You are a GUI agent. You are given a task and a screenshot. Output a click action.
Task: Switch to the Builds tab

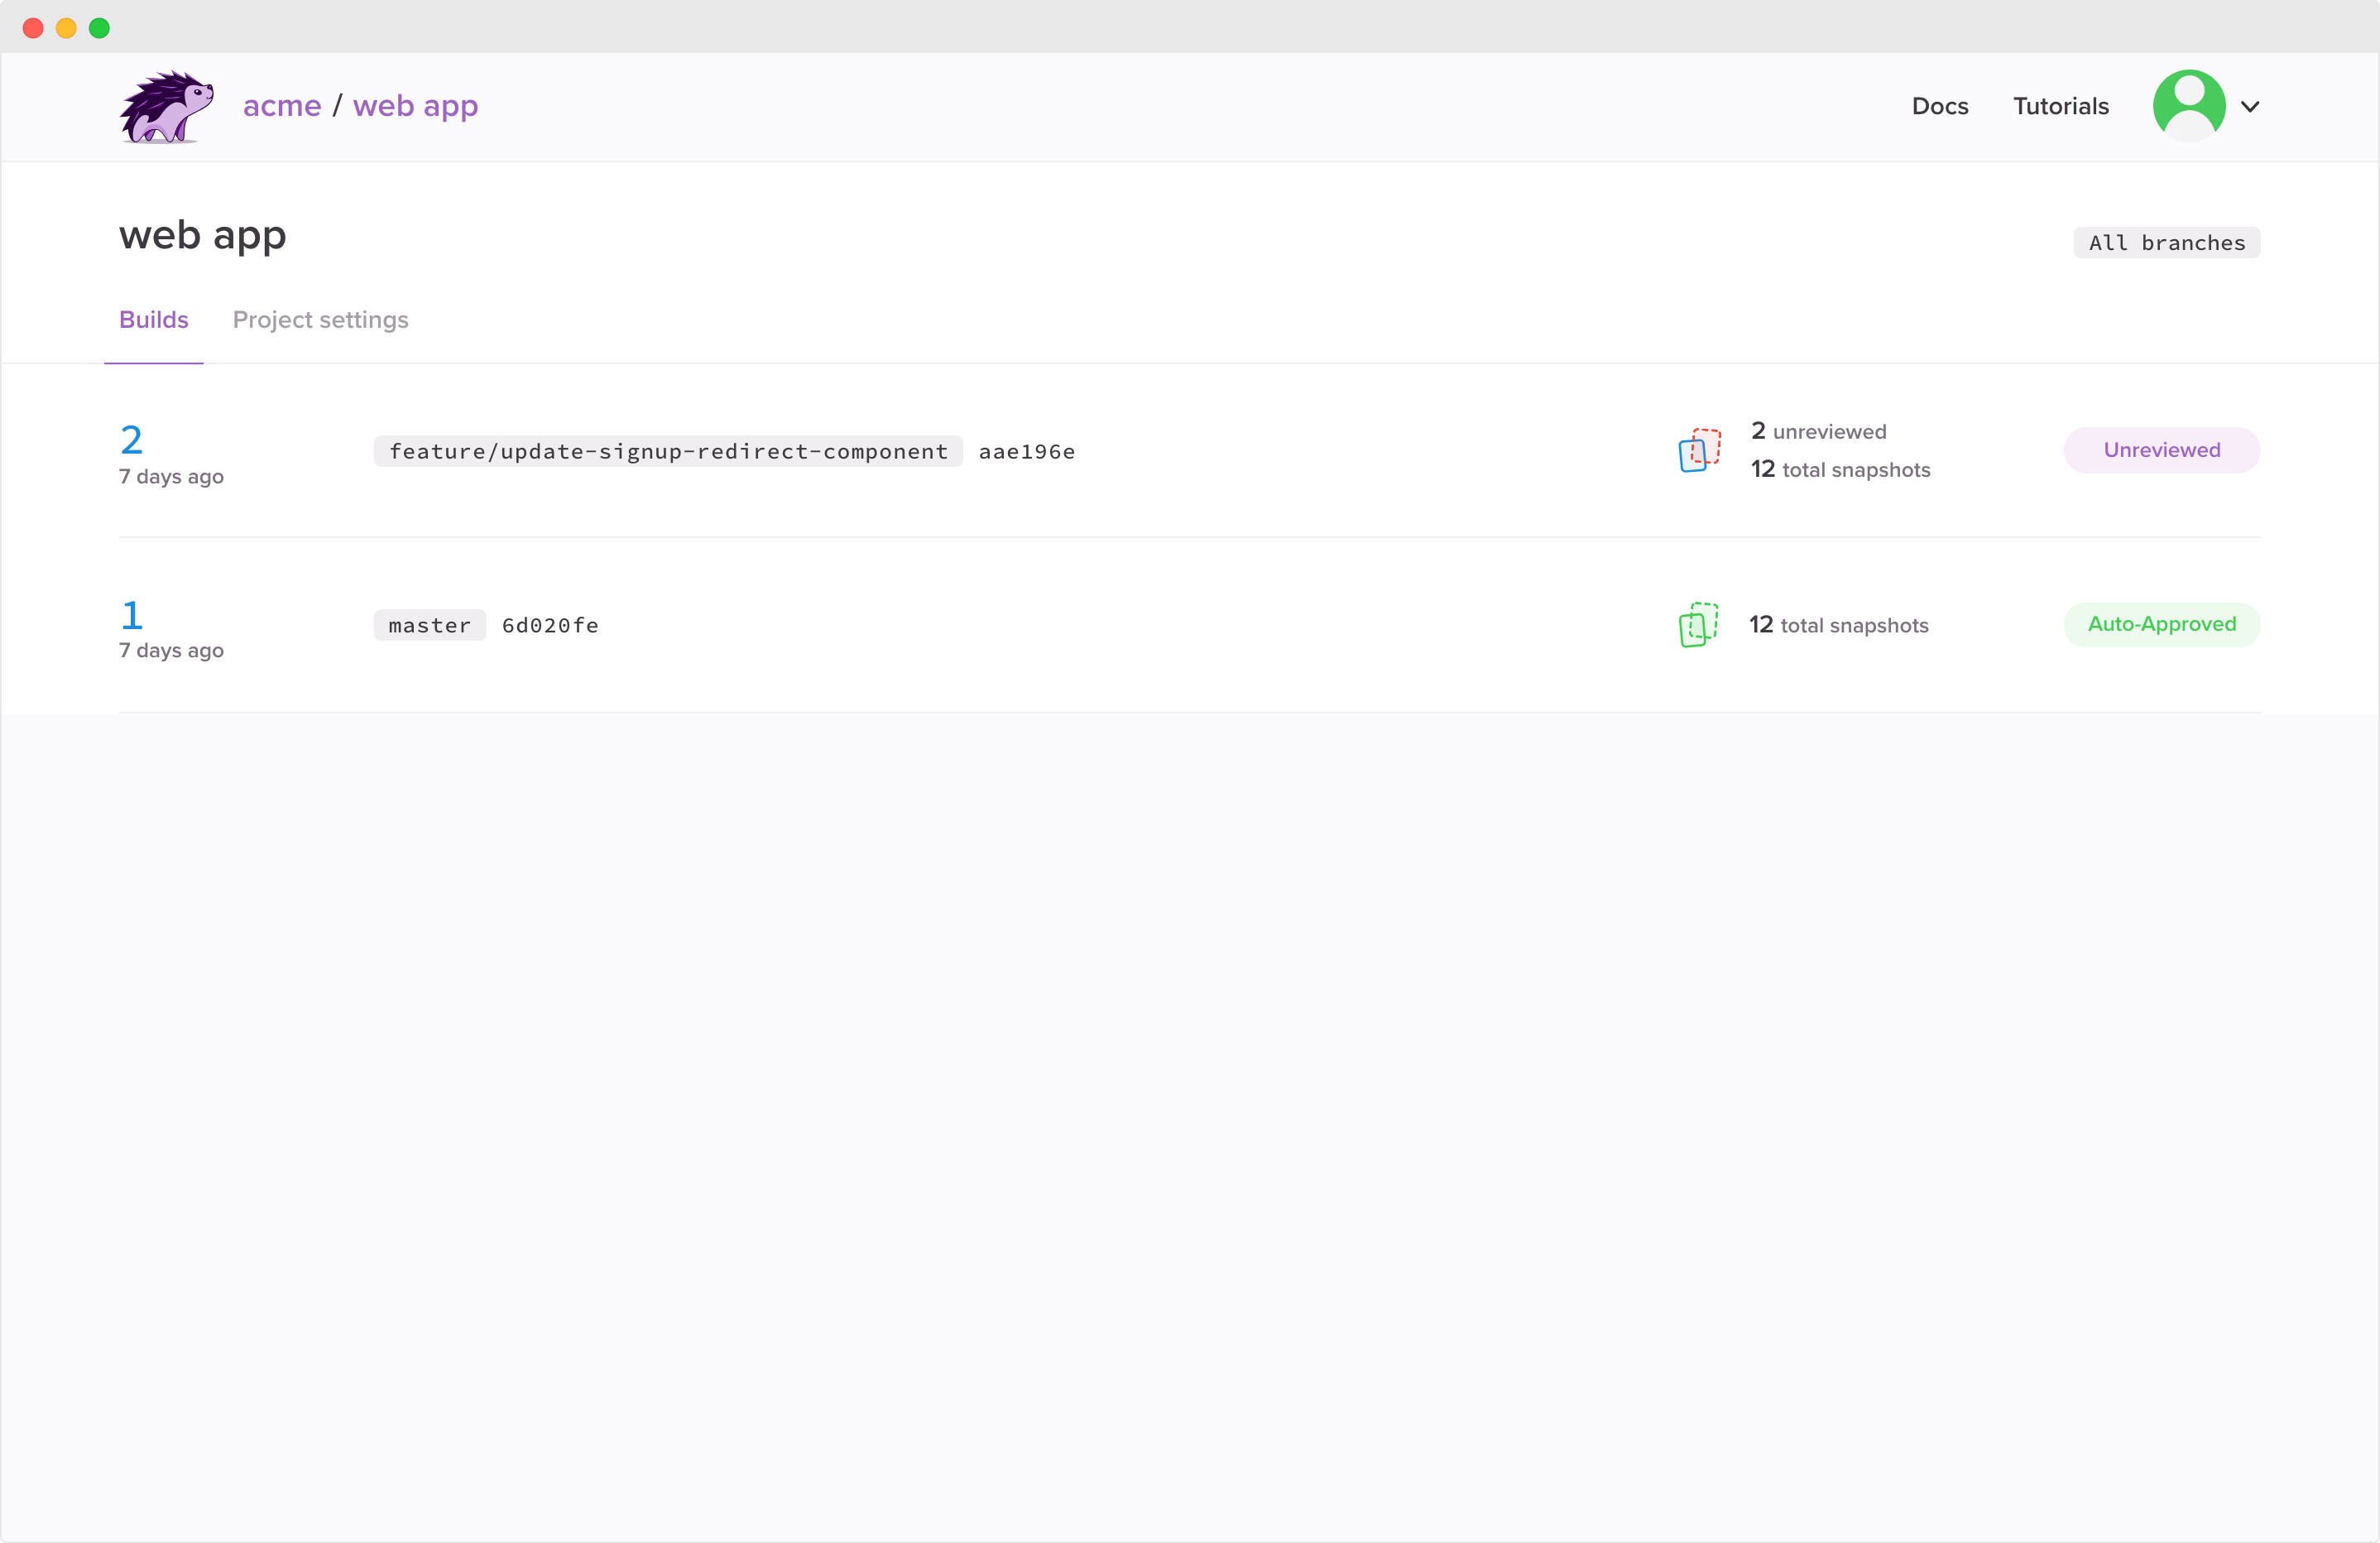[x=153, y=320]
